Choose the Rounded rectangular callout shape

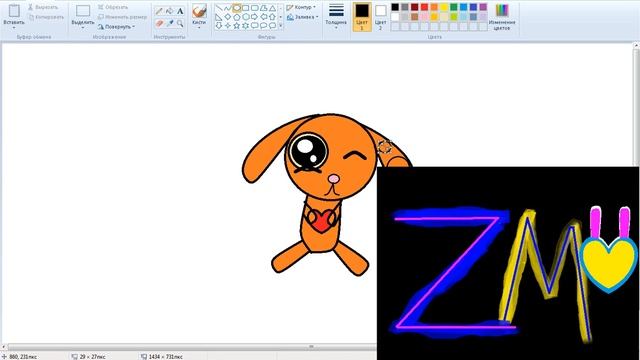(x=255, y=25)
